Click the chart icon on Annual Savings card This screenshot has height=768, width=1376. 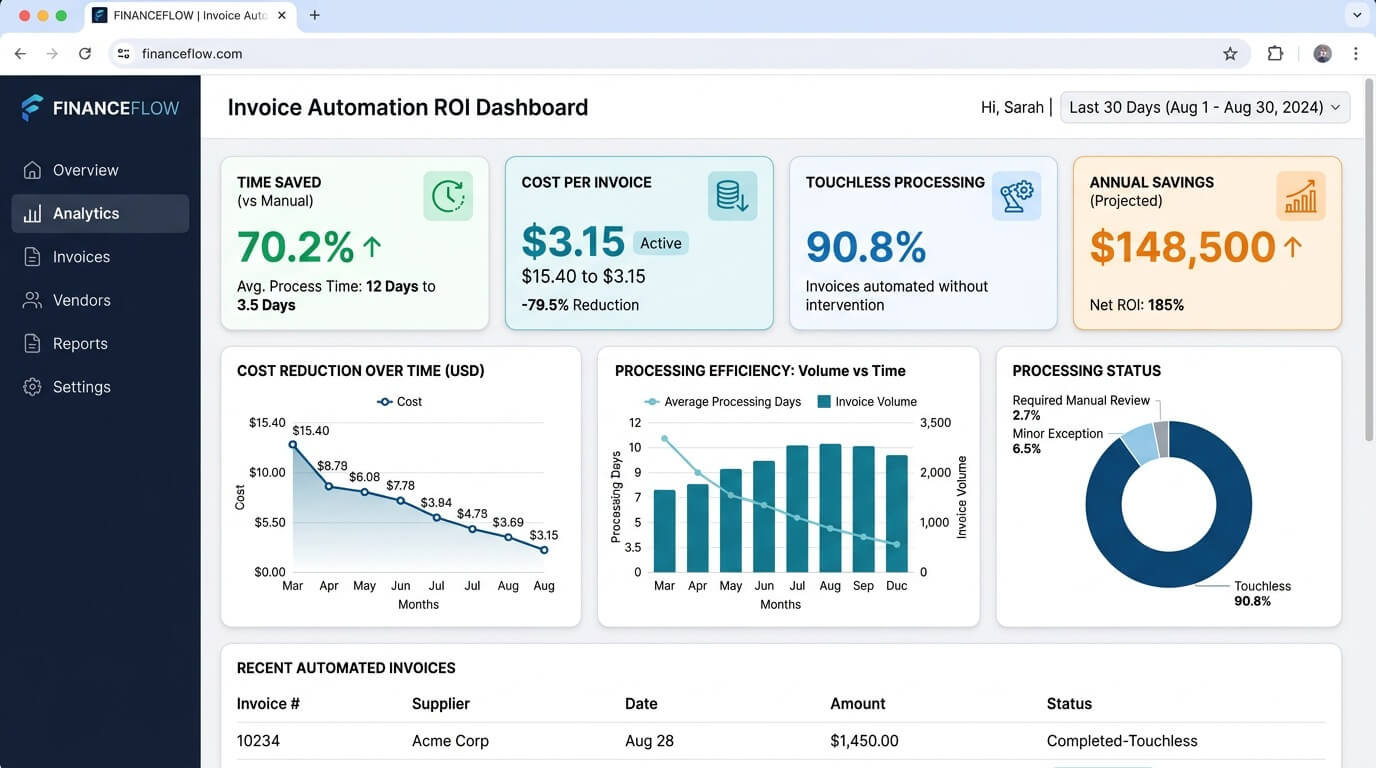(x=1300, y=195)
